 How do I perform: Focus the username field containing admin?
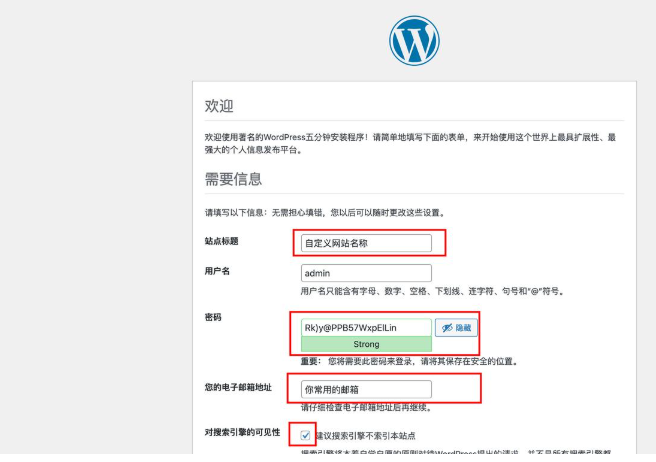366,273
